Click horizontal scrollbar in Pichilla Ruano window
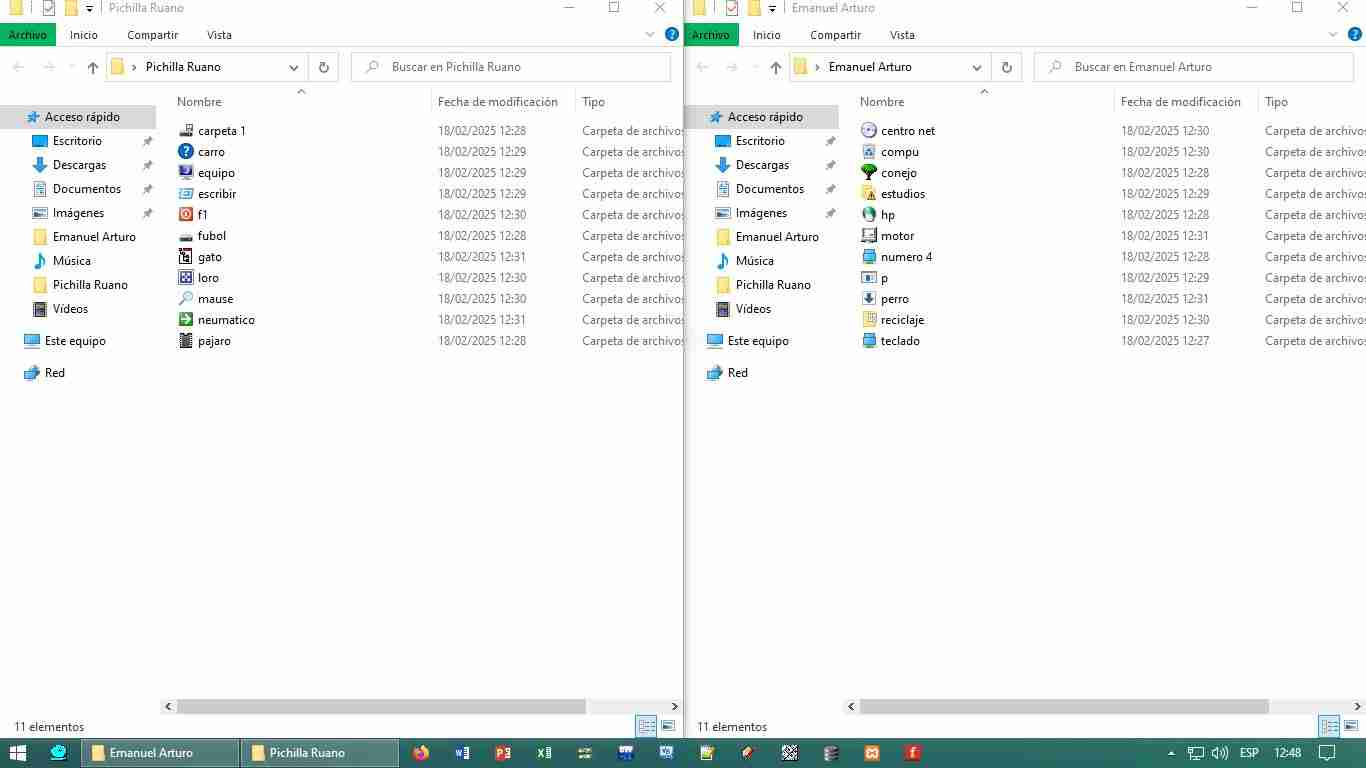Screen dimensions: 1366x768 [382, 707]
